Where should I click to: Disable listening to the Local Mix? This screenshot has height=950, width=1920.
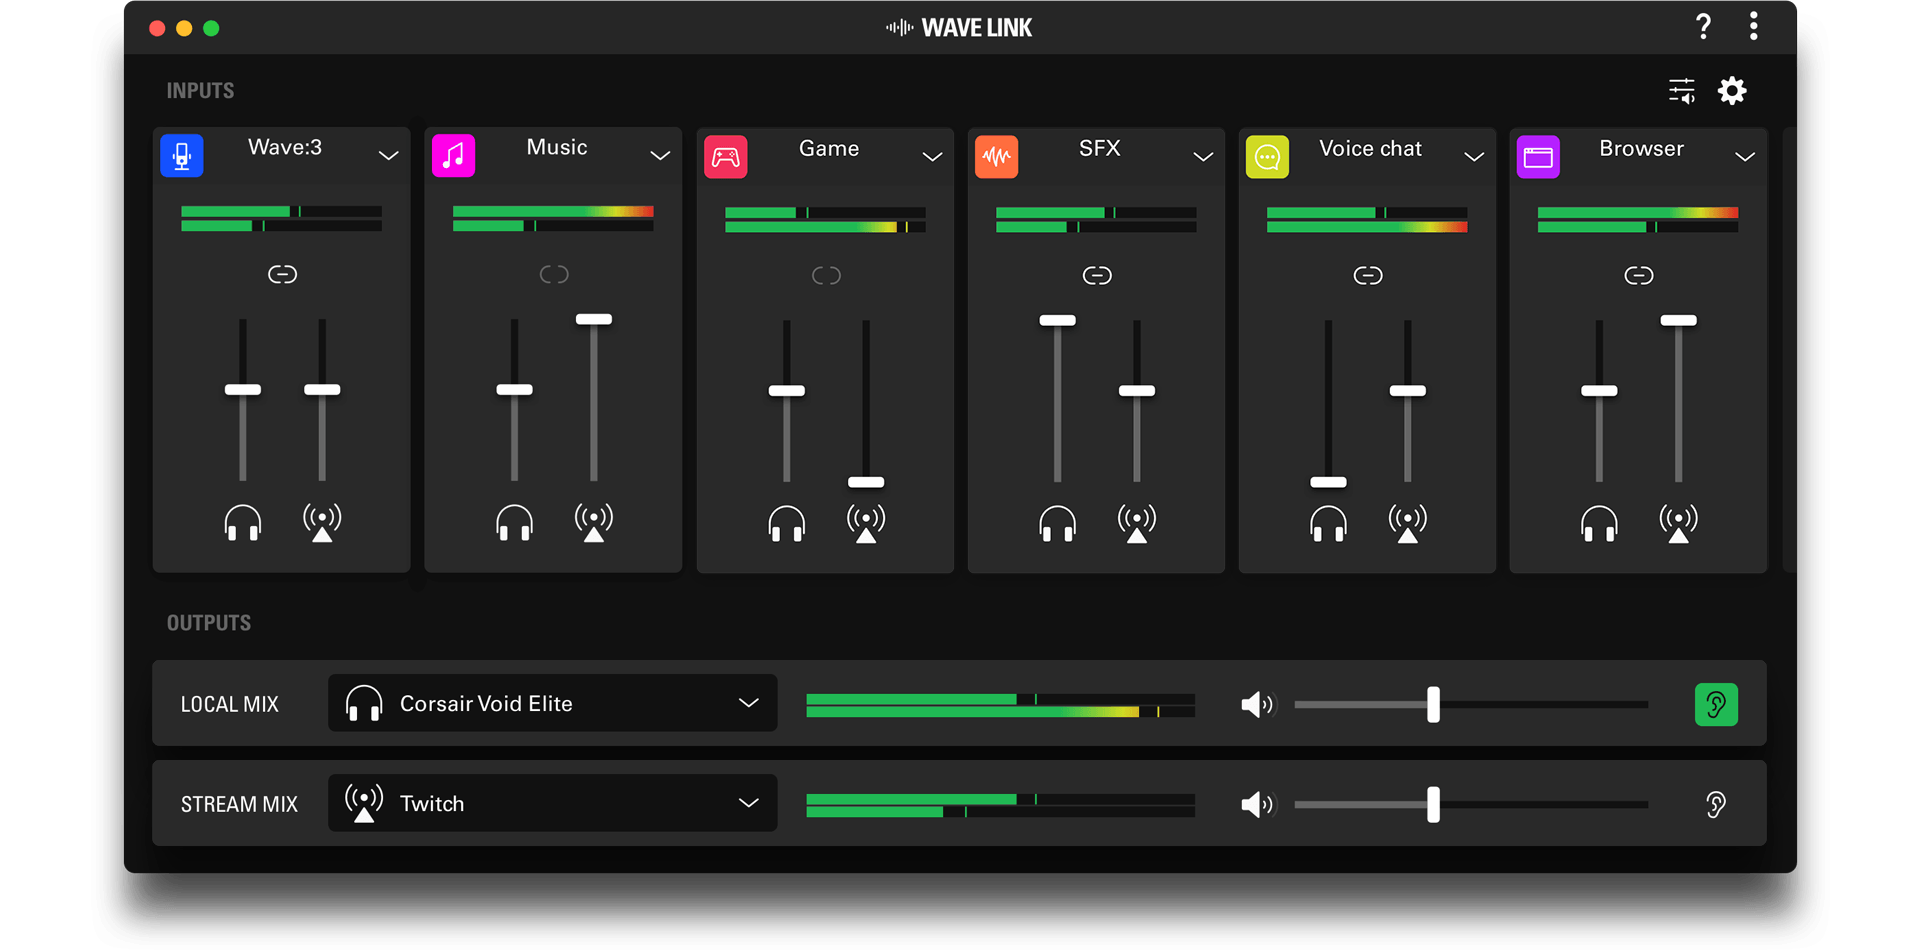point(1716,705)
